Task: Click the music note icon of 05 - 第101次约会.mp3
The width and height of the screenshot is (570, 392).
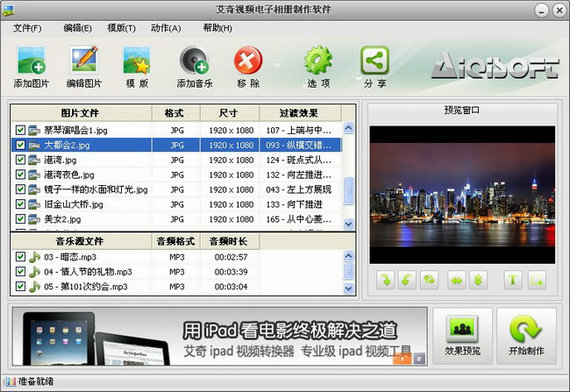Action: [x=34, y=287]
